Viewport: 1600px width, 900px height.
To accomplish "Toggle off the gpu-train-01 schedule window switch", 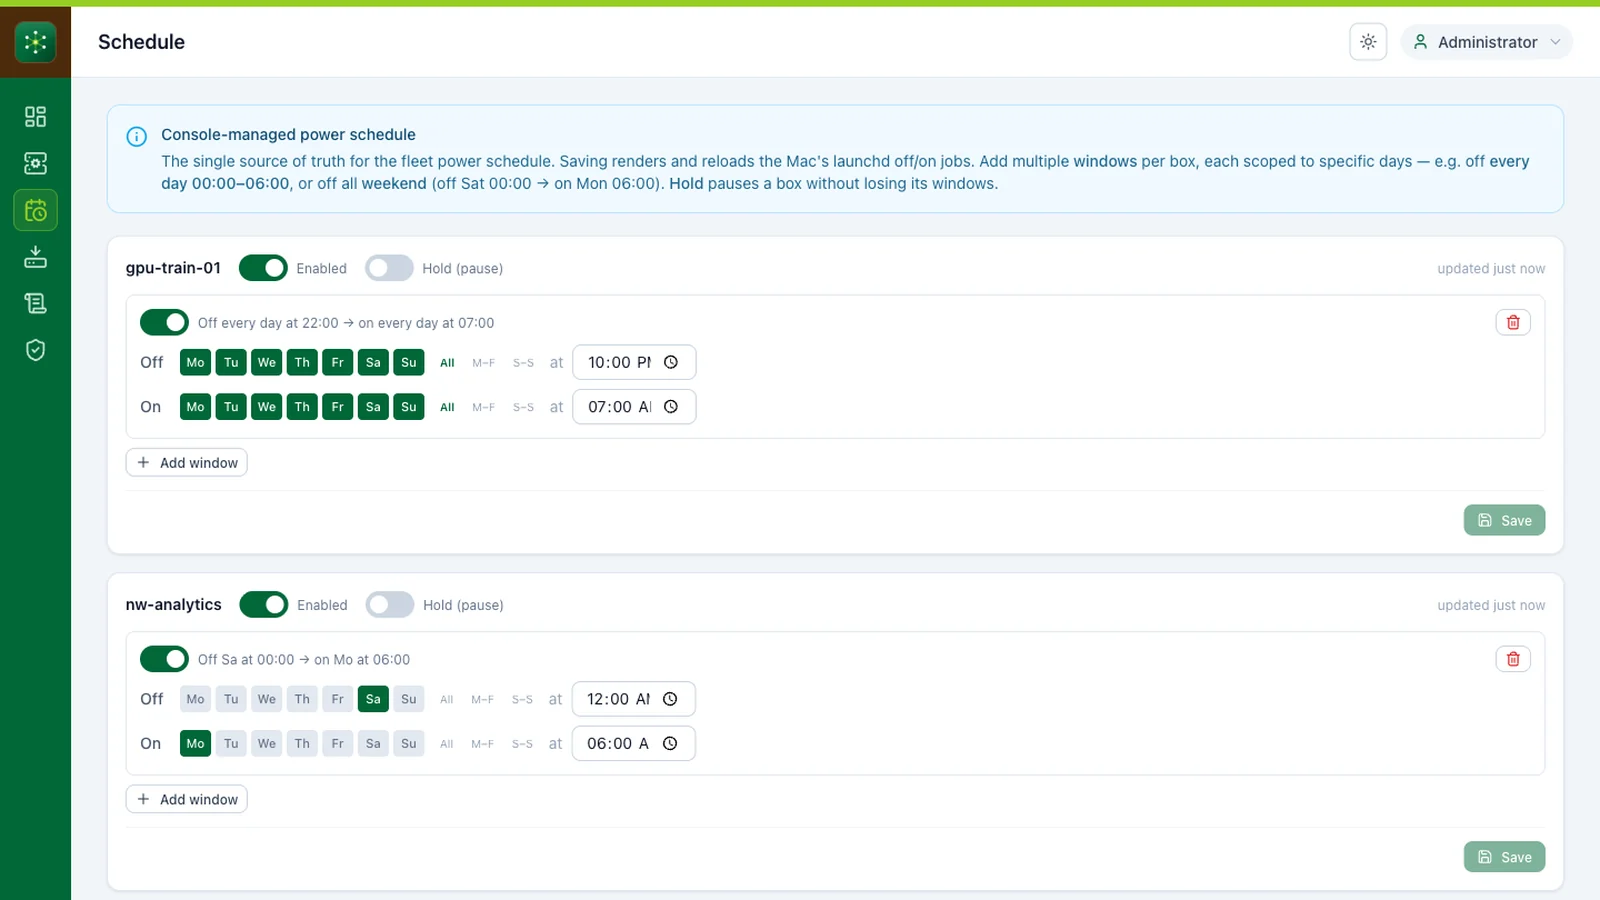I will tap(164, 322).
